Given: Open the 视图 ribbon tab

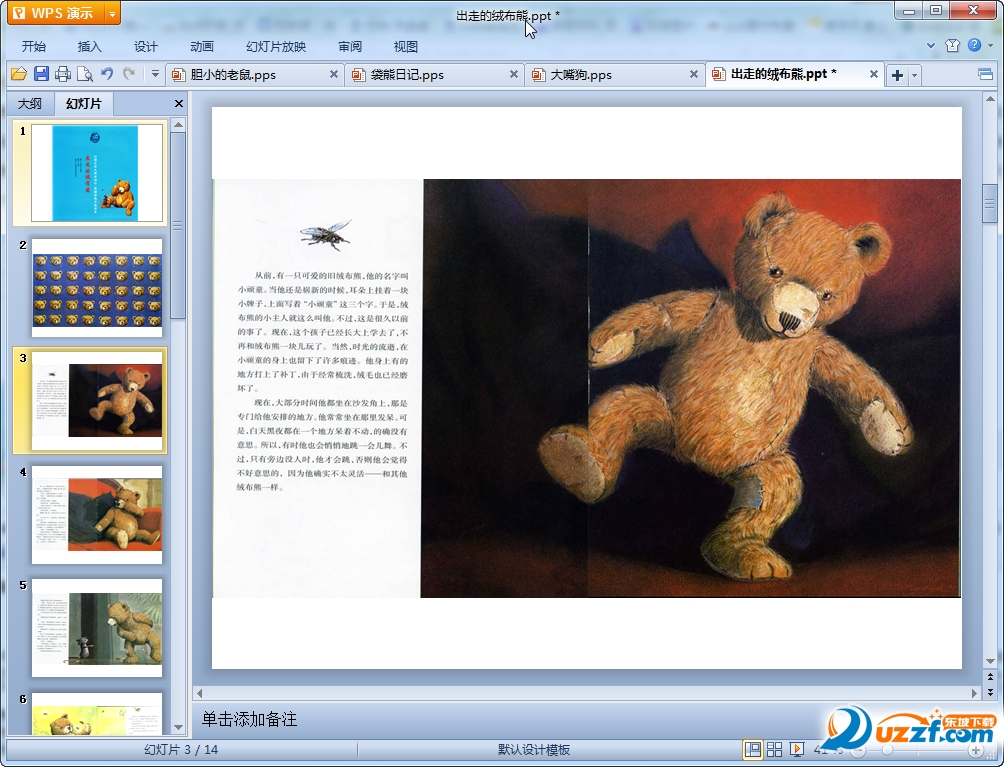Looking at the screenshot, I should (405, 46).
